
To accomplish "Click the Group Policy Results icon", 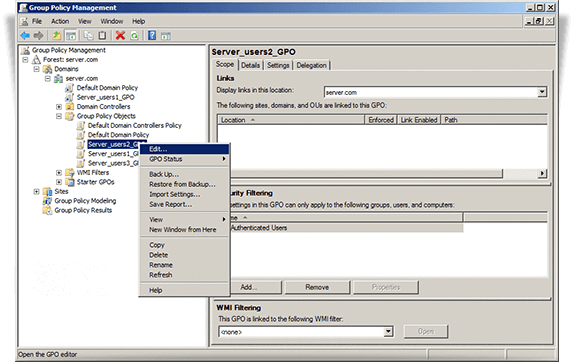I will click(48, 210).
